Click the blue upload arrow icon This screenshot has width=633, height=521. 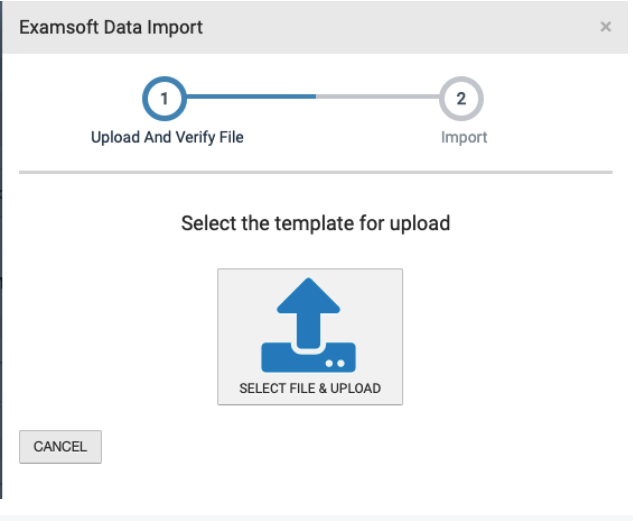[309, 307]
